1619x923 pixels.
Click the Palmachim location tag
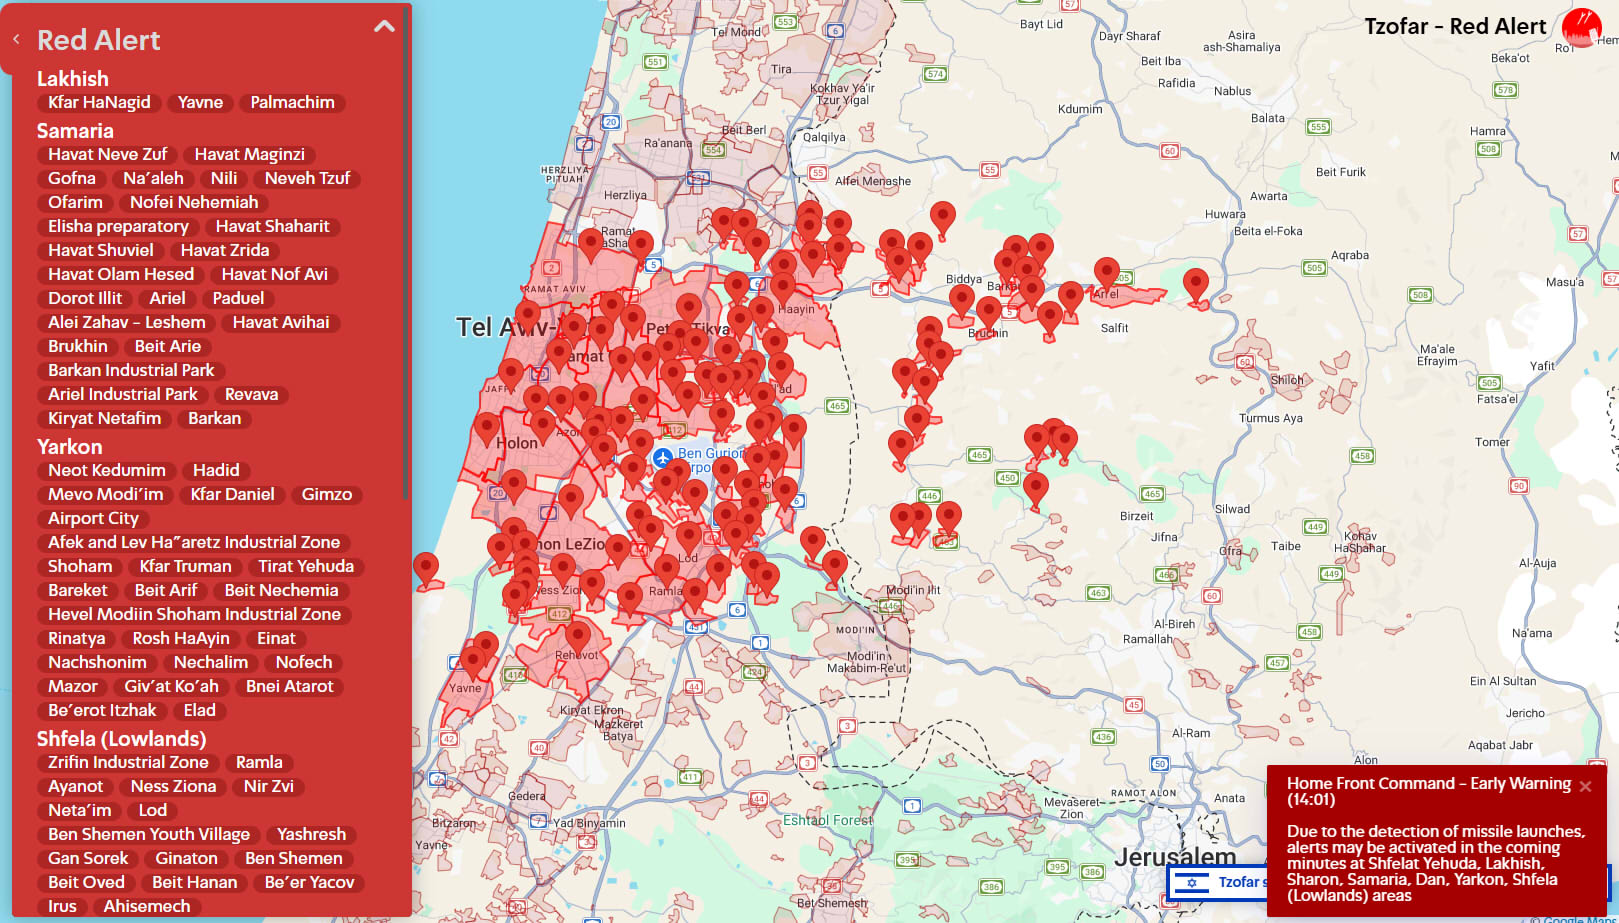[292, 103]
